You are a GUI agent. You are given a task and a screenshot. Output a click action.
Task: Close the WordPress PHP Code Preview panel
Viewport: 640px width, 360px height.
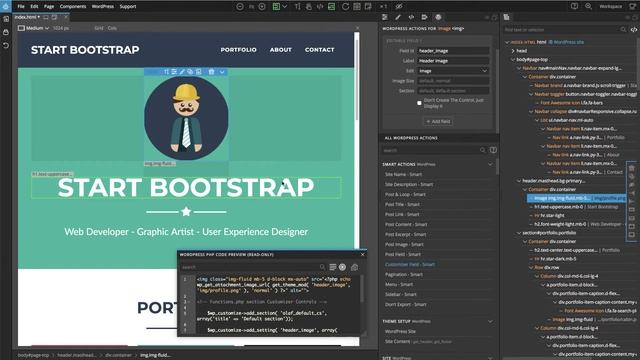(362, 254)
